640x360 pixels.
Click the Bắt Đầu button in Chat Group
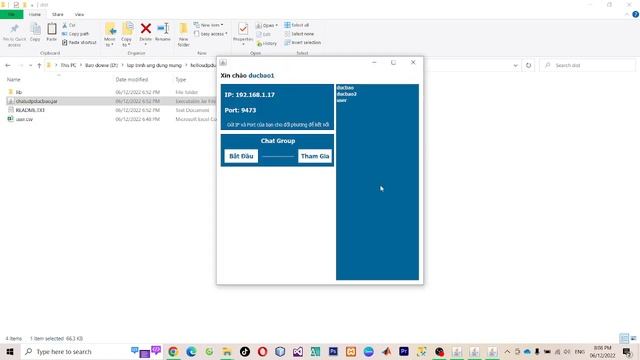(241, 156)
